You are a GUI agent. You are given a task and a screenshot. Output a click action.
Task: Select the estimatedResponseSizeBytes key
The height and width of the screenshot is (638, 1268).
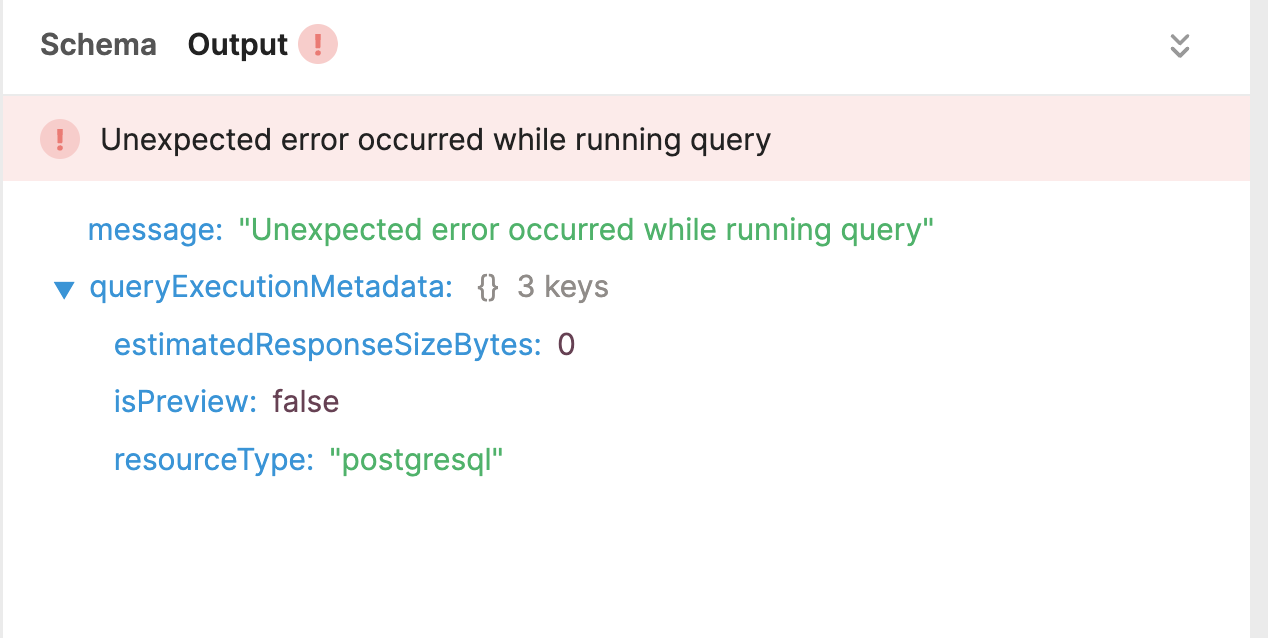click(327, 345)
